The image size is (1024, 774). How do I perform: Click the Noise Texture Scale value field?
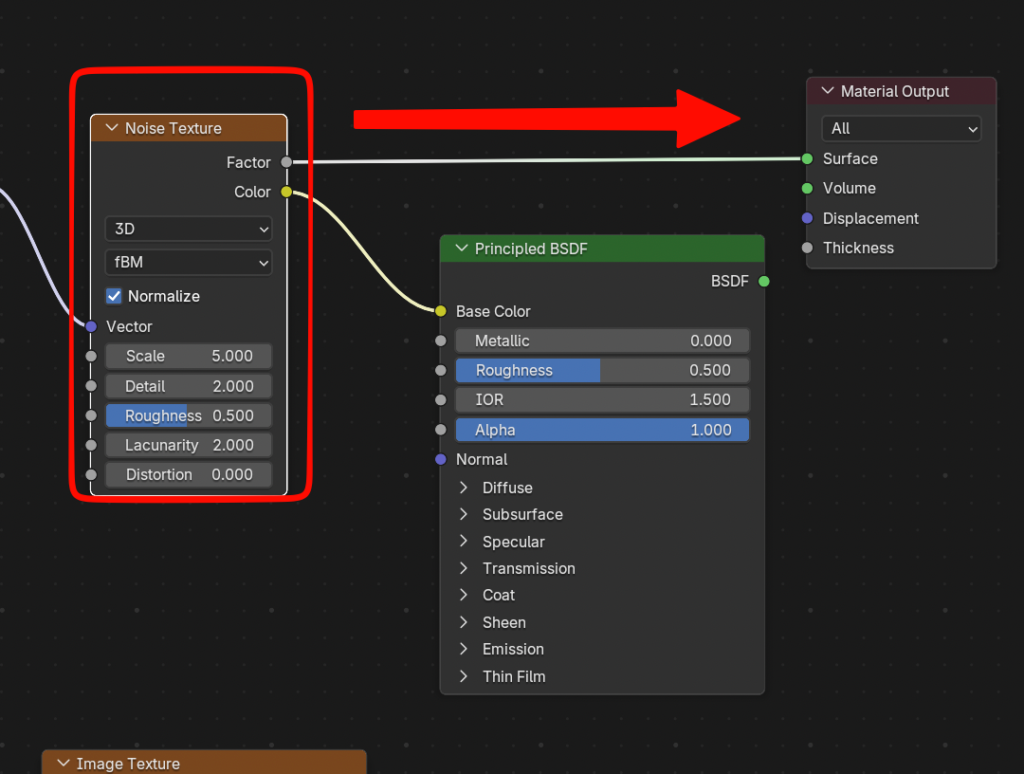coord(188,356)
